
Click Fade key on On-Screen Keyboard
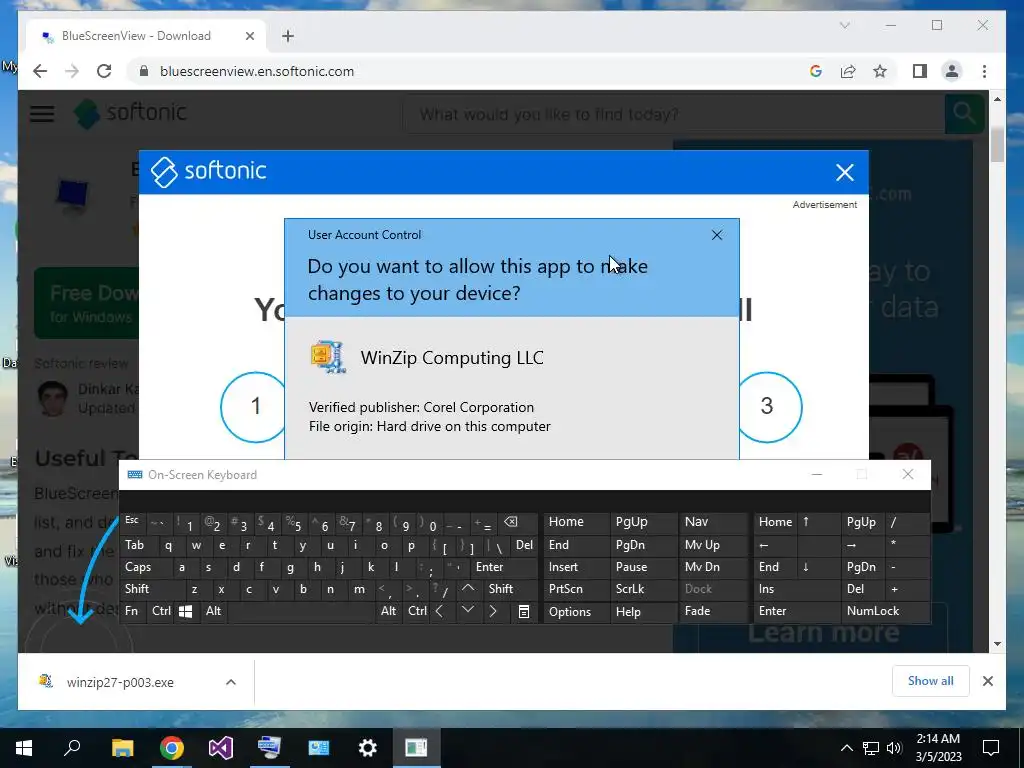click(x=713, y=611)
